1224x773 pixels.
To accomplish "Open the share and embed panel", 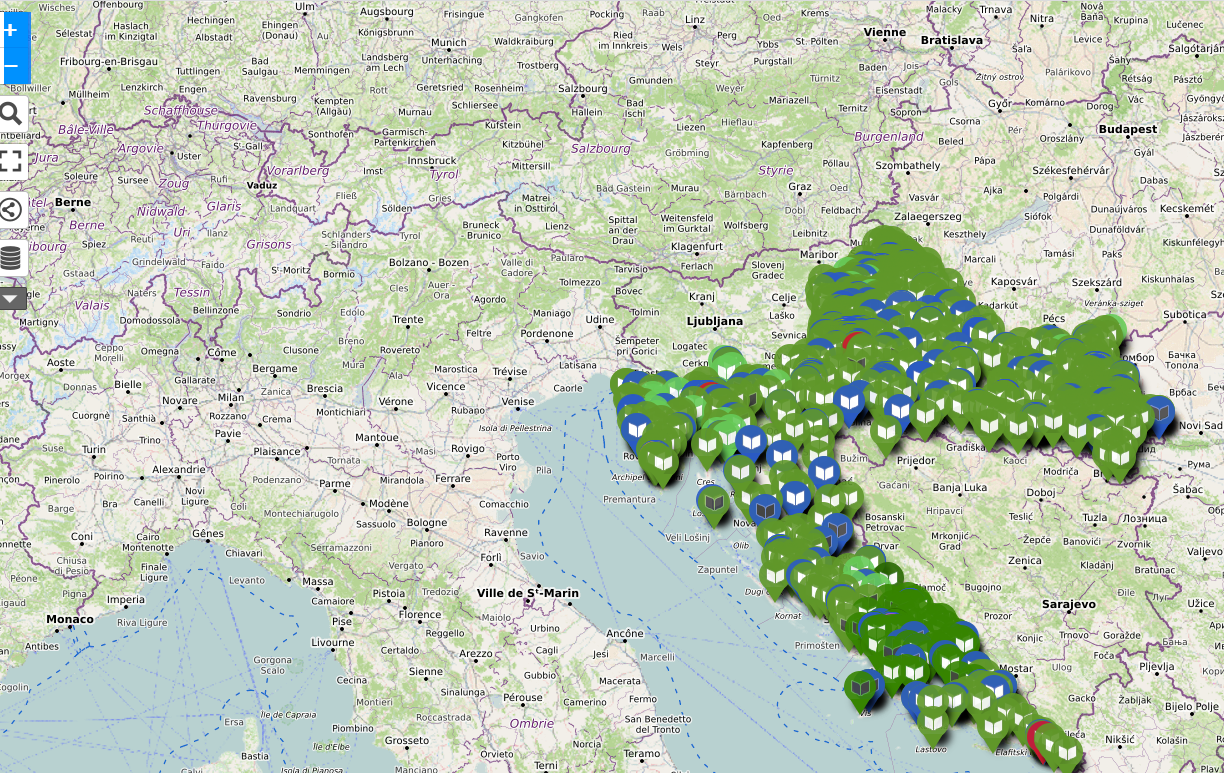I will [11, 210].
